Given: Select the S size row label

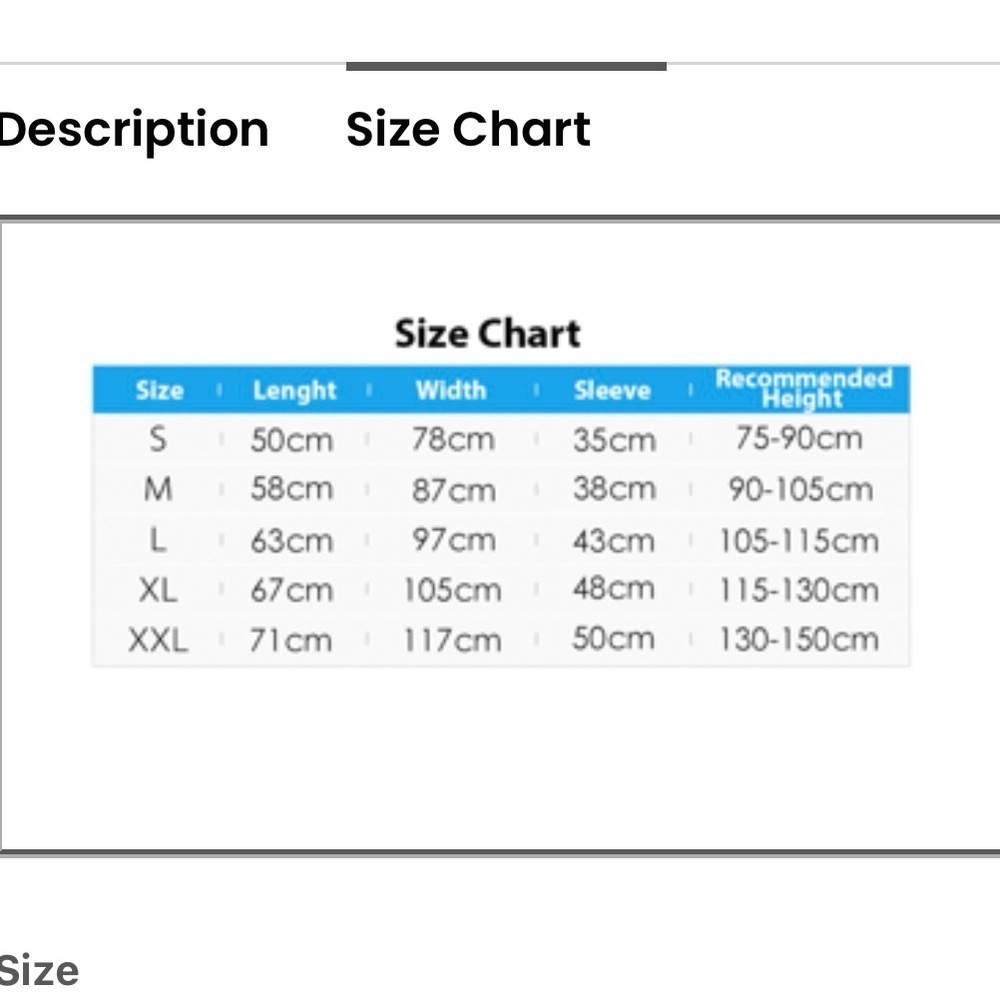Looking at the screenshot, I should pos(158,439).
